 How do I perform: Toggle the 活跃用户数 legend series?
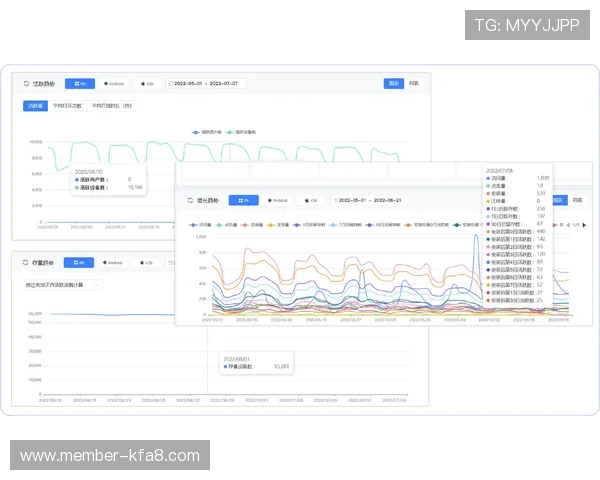click(206, 131)
